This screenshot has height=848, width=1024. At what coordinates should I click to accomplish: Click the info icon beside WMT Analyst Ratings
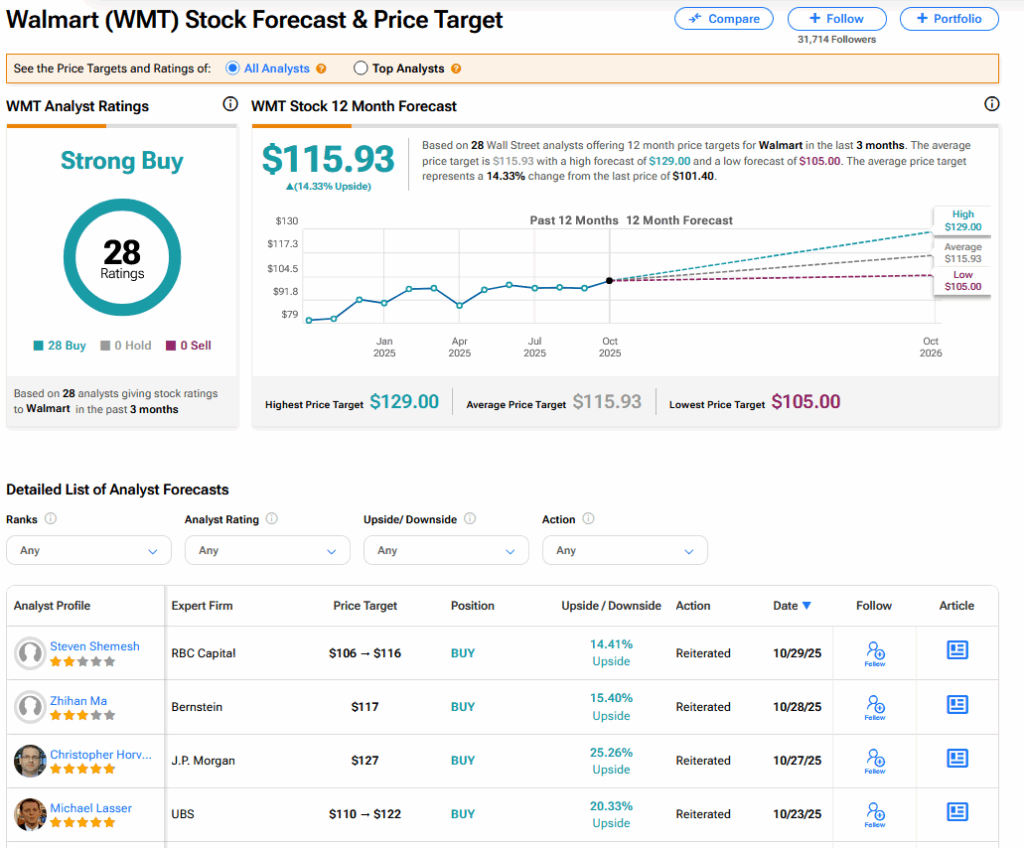coord(230,104)
